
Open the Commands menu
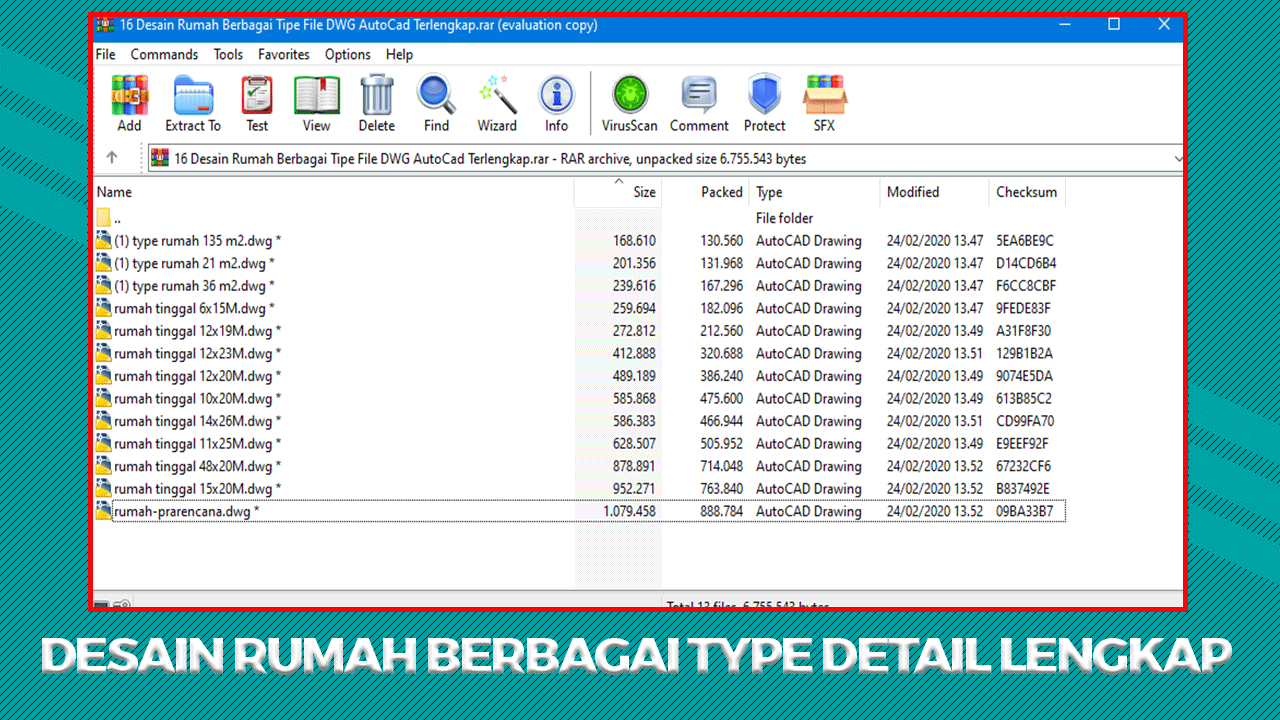[164, 55]
